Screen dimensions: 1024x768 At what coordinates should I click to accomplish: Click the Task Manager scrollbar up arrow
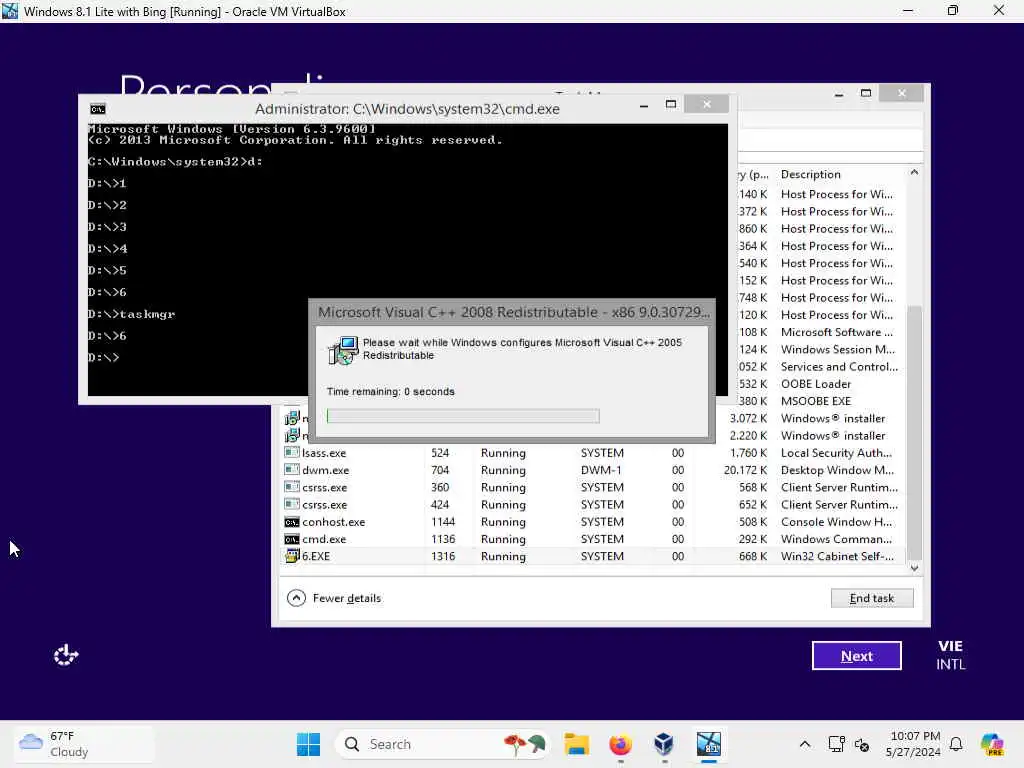914,172
